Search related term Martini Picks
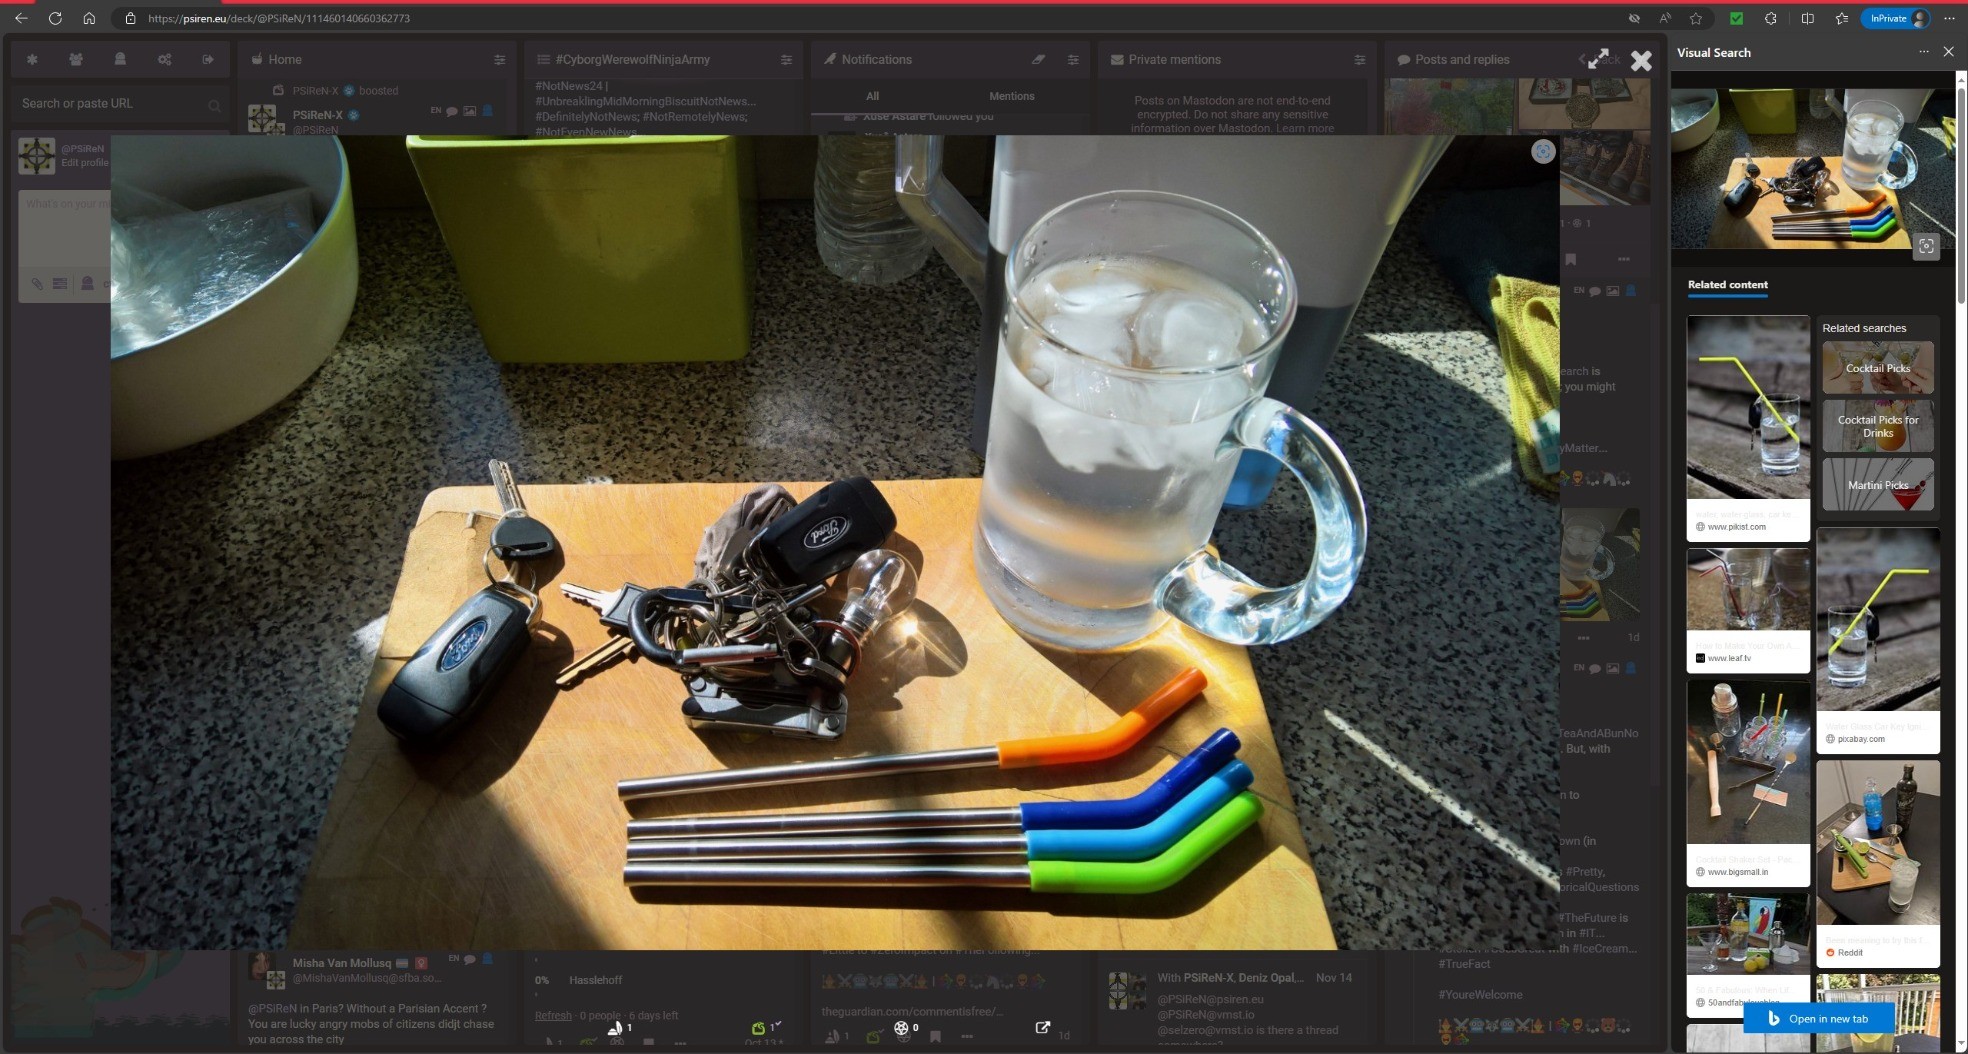The width and height of the screenshot is (1968, 1054). coord(1877,485)
